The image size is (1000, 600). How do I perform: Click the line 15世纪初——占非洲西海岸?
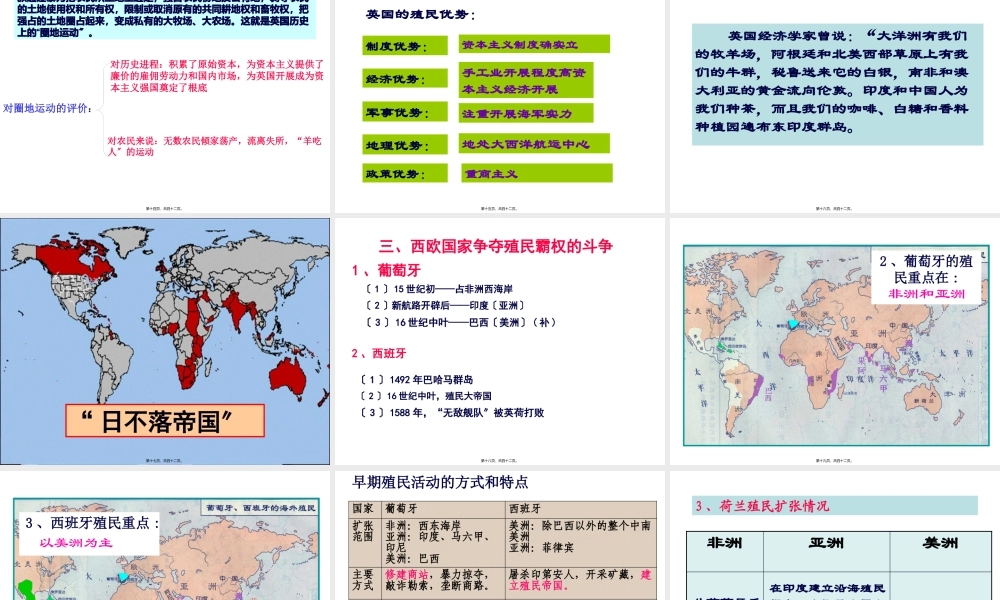tap(439, 289)
